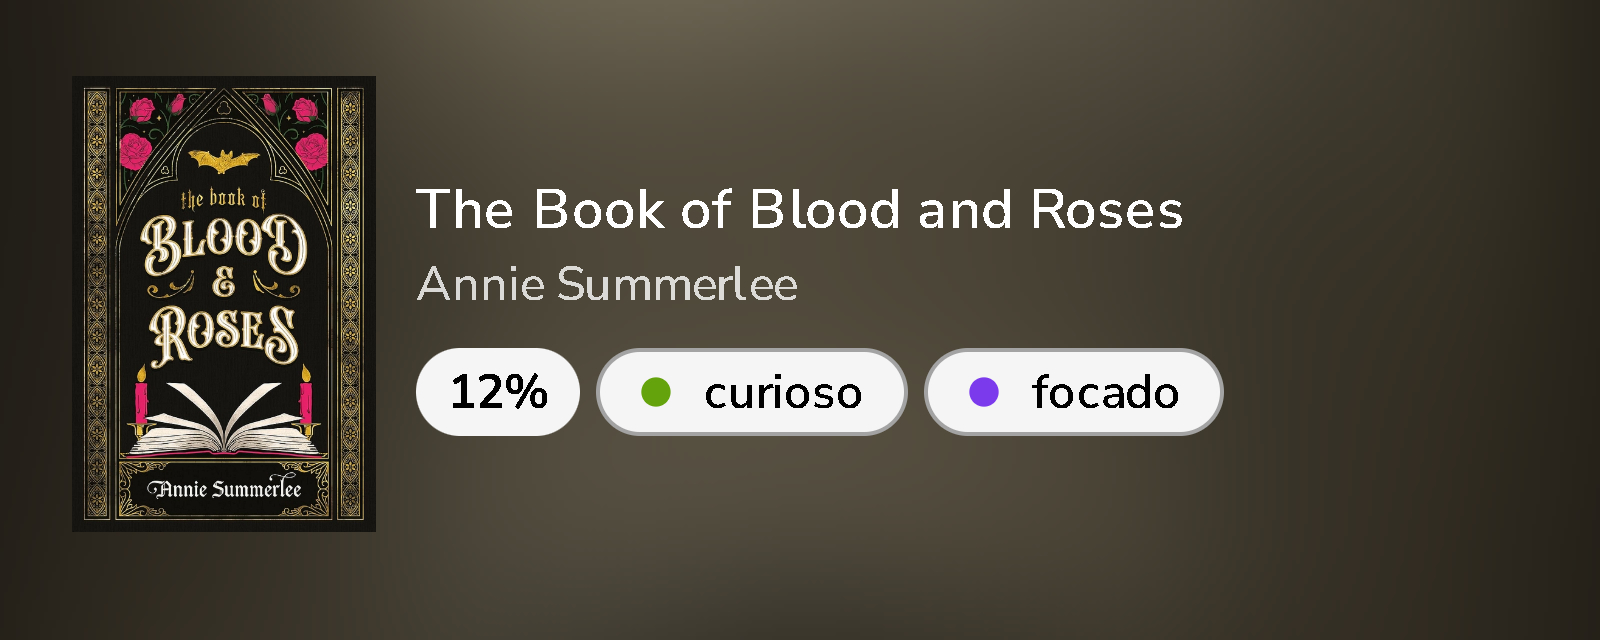Click the purple dot in the focado tag
1600x640 pixels.
pos(984,392)
